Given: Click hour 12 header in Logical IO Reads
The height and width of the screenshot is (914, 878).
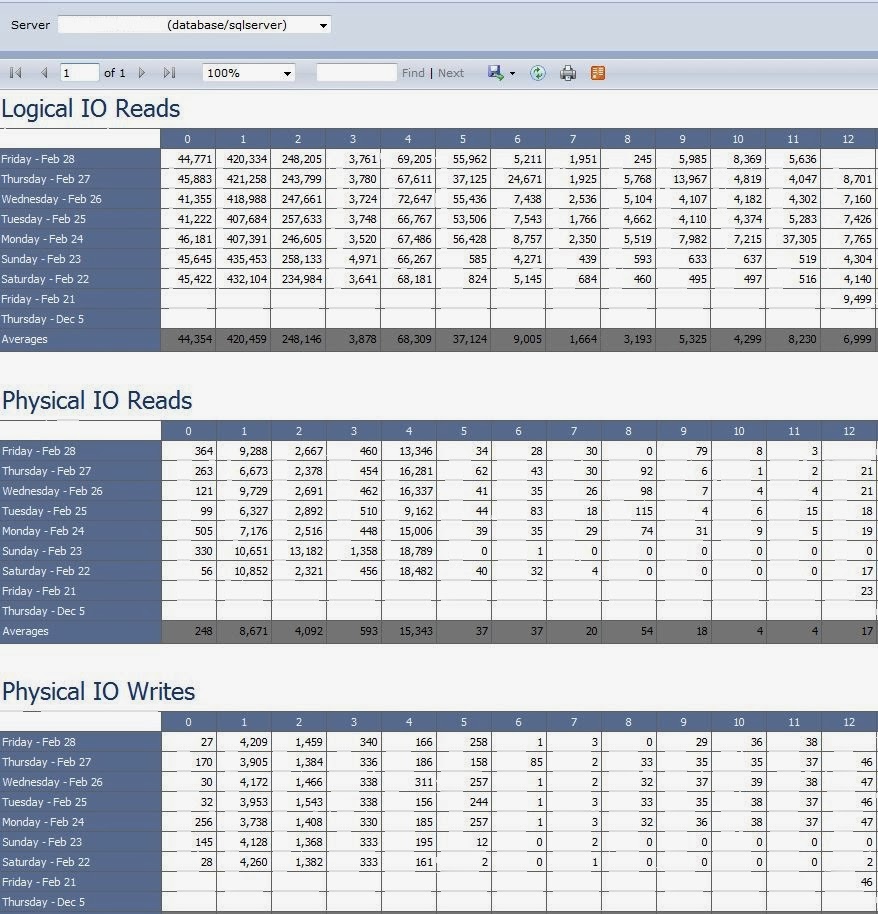Looking at the screenshot, I should (848, 139).
